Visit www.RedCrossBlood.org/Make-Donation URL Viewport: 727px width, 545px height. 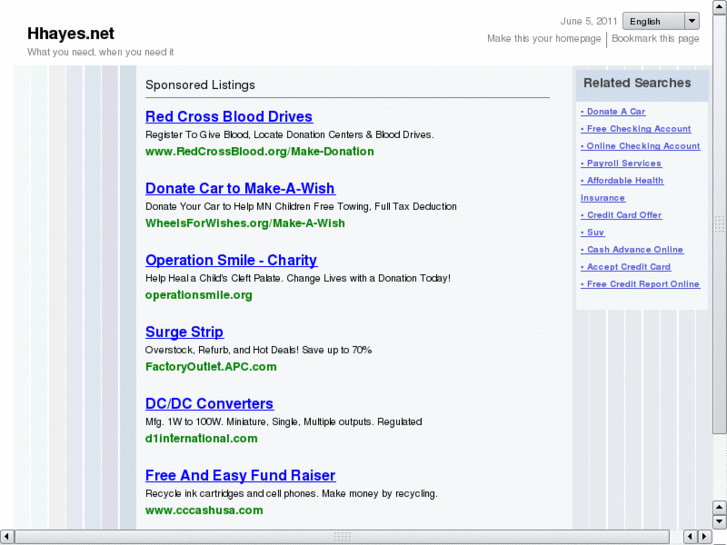259,151
